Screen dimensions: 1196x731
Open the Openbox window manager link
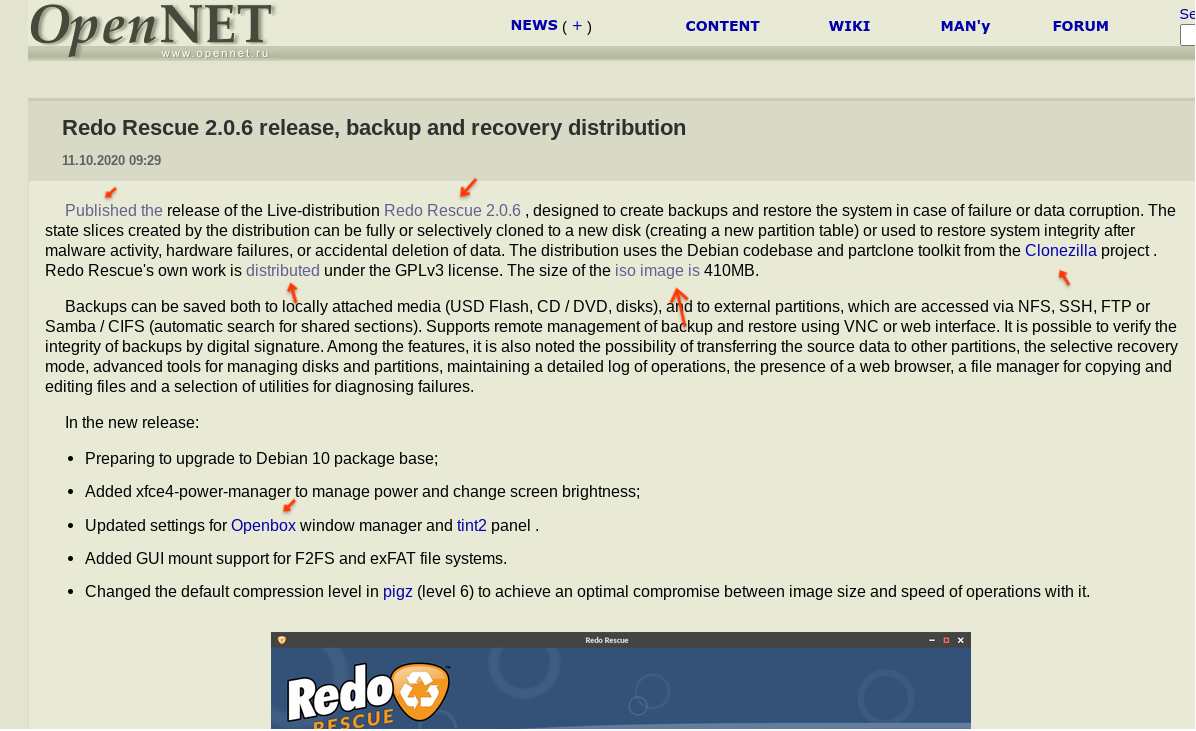(263, 525)
